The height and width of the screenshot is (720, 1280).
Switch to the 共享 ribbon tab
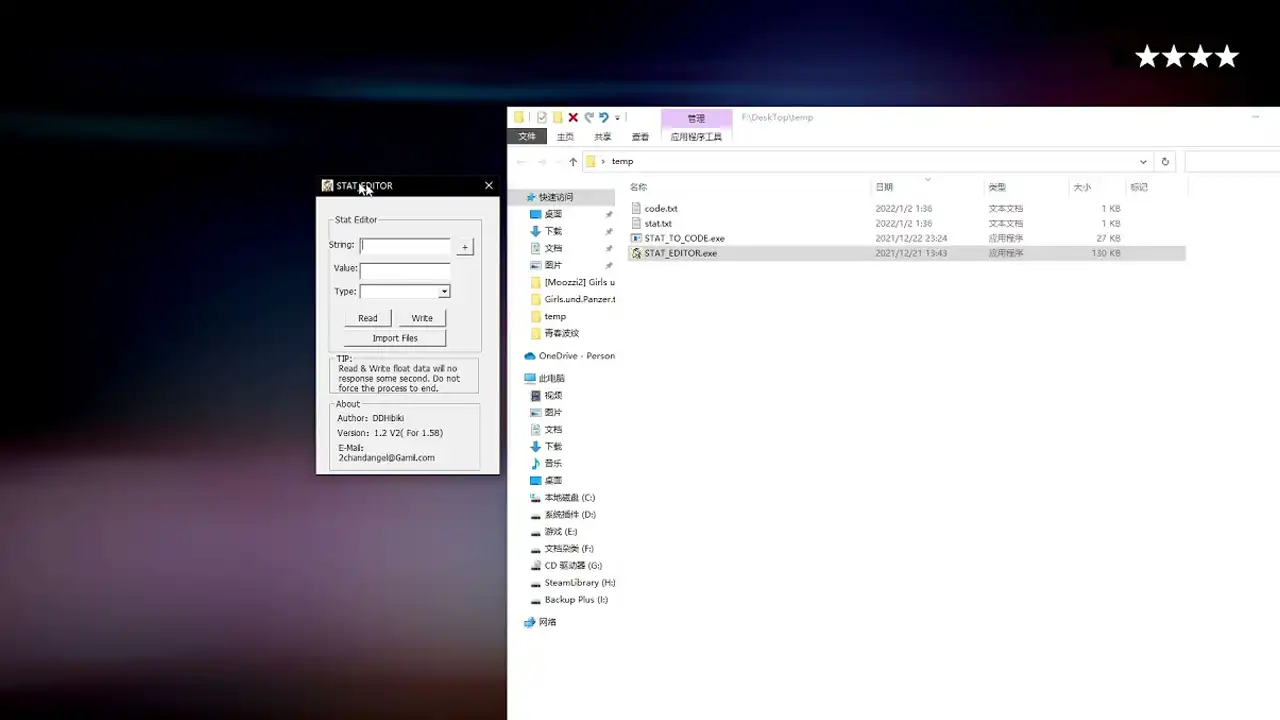(x=603, y=137)
